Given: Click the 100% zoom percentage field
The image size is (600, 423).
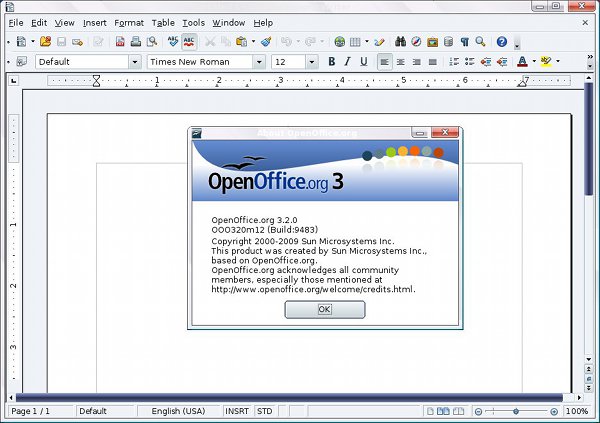Looking at the screenshot, I should tap(577, 411).
